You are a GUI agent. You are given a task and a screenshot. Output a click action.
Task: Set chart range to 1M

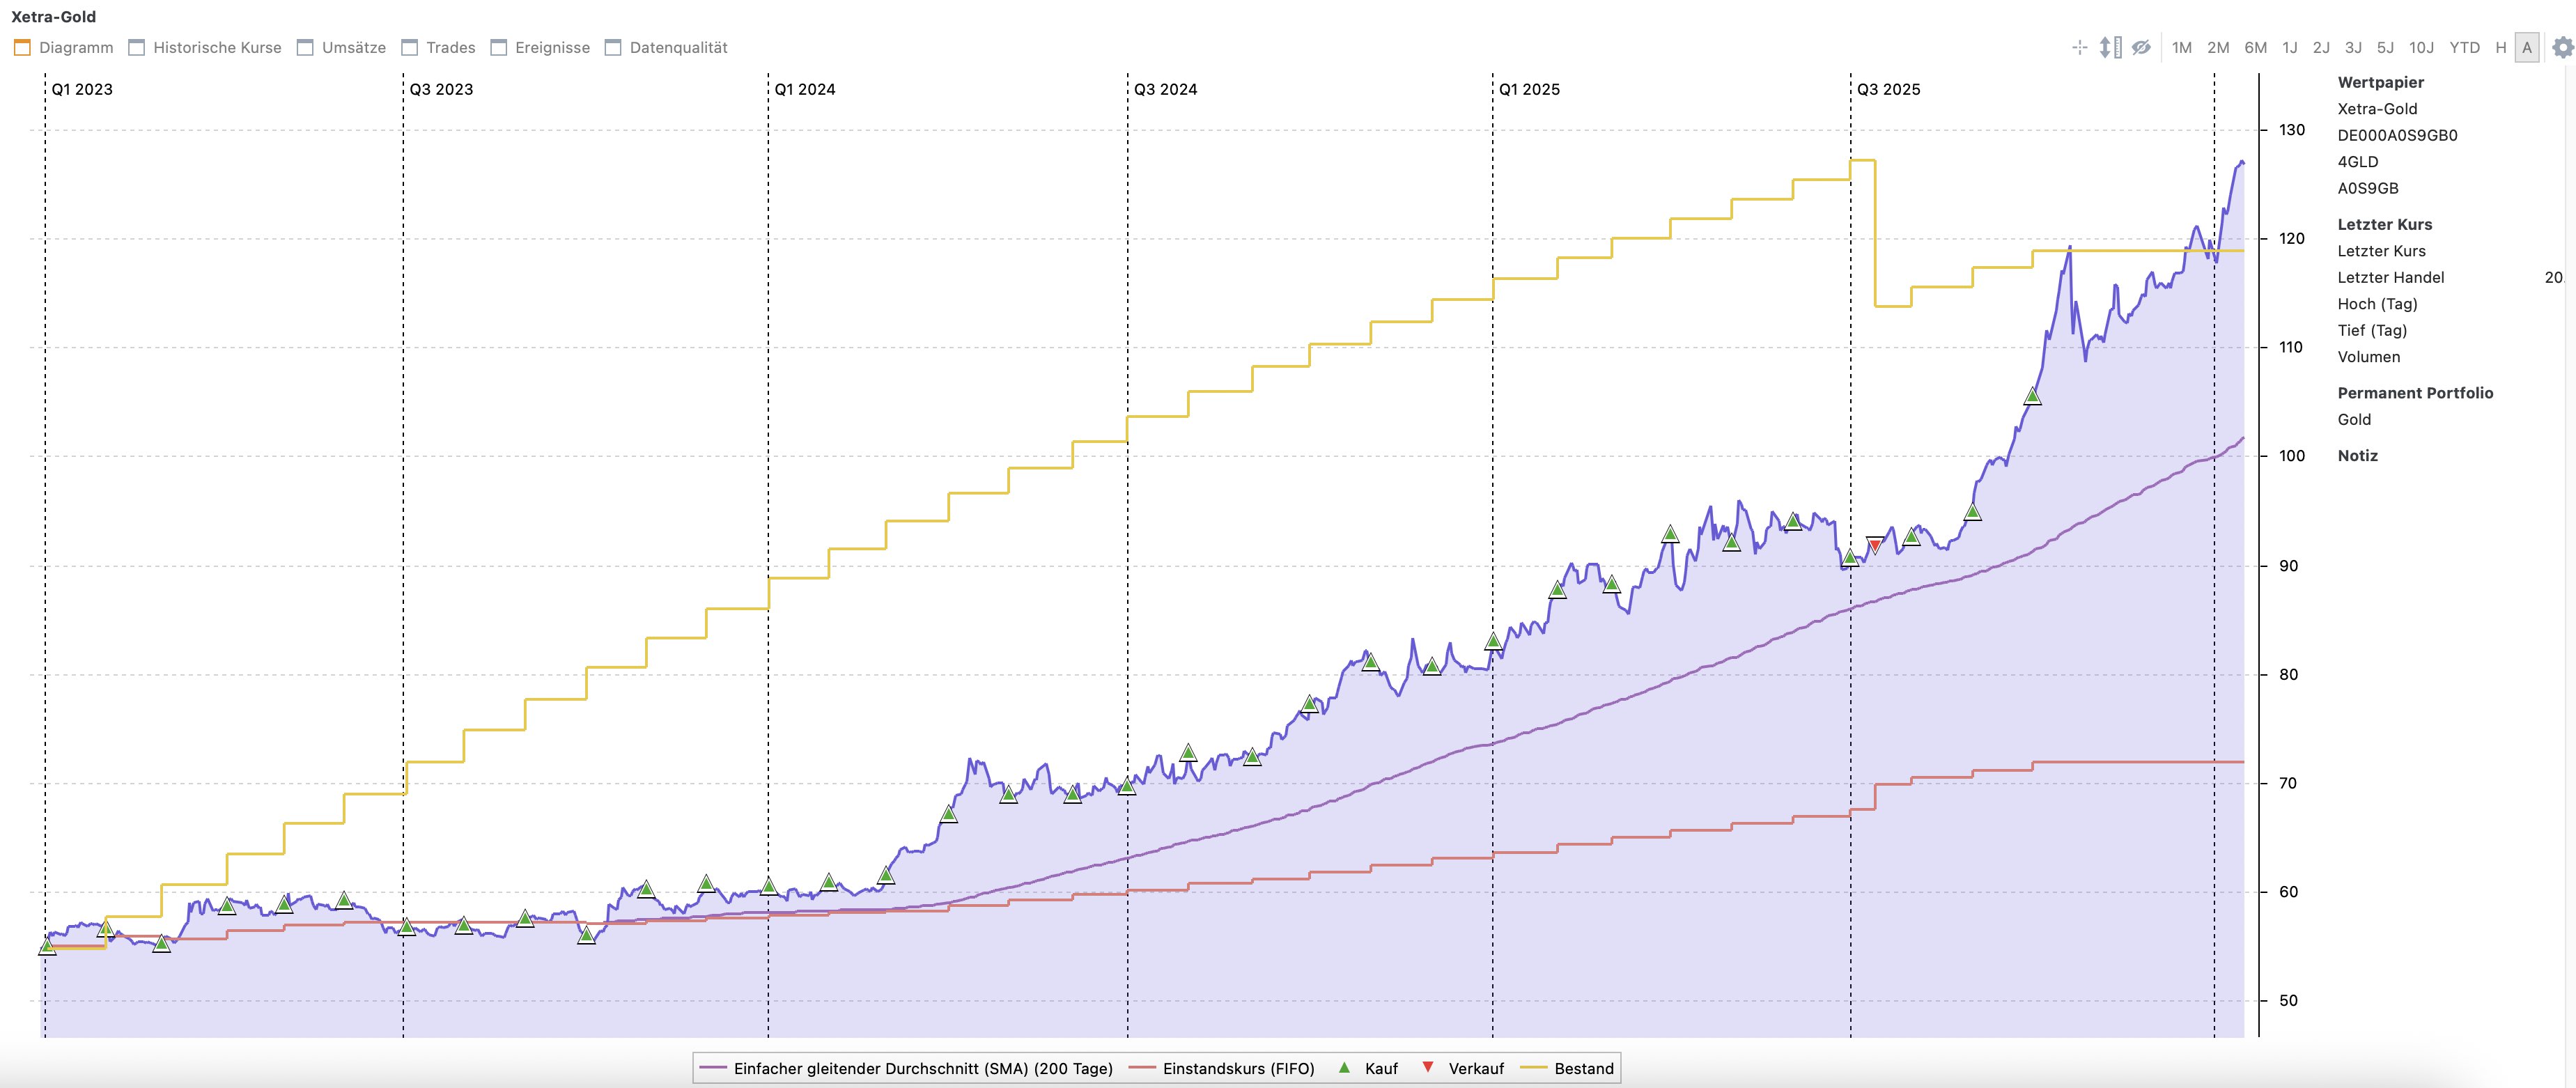pos(2182,47)
